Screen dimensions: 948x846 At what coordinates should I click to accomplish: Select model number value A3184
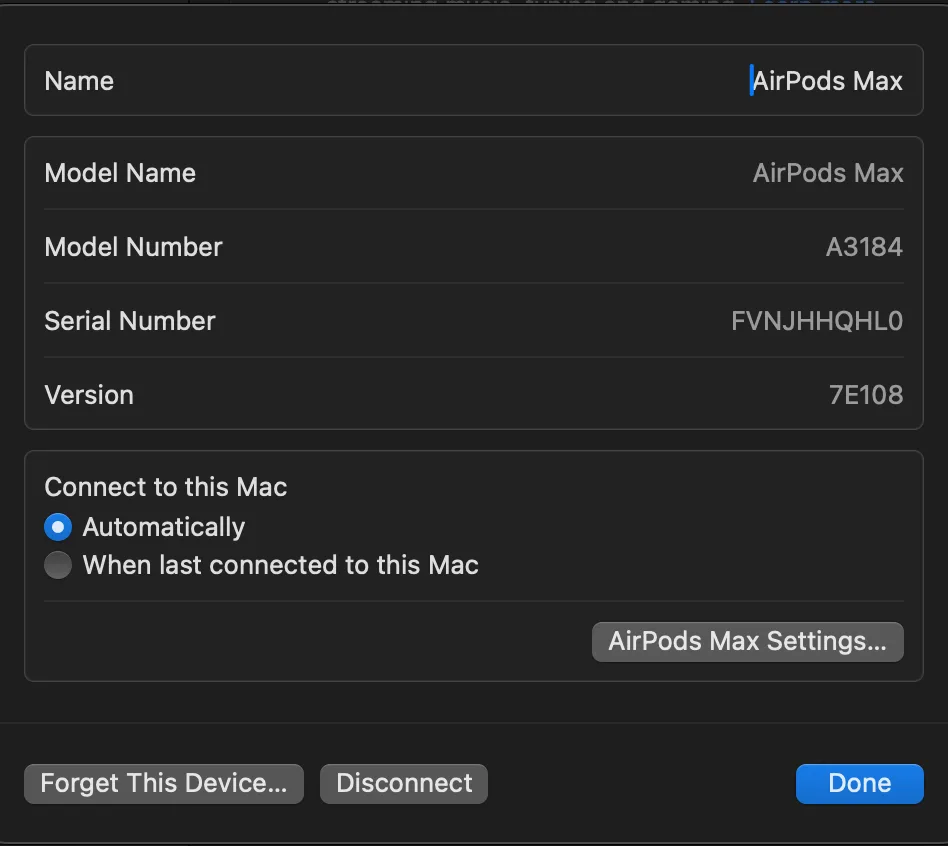tap(864, 247)
